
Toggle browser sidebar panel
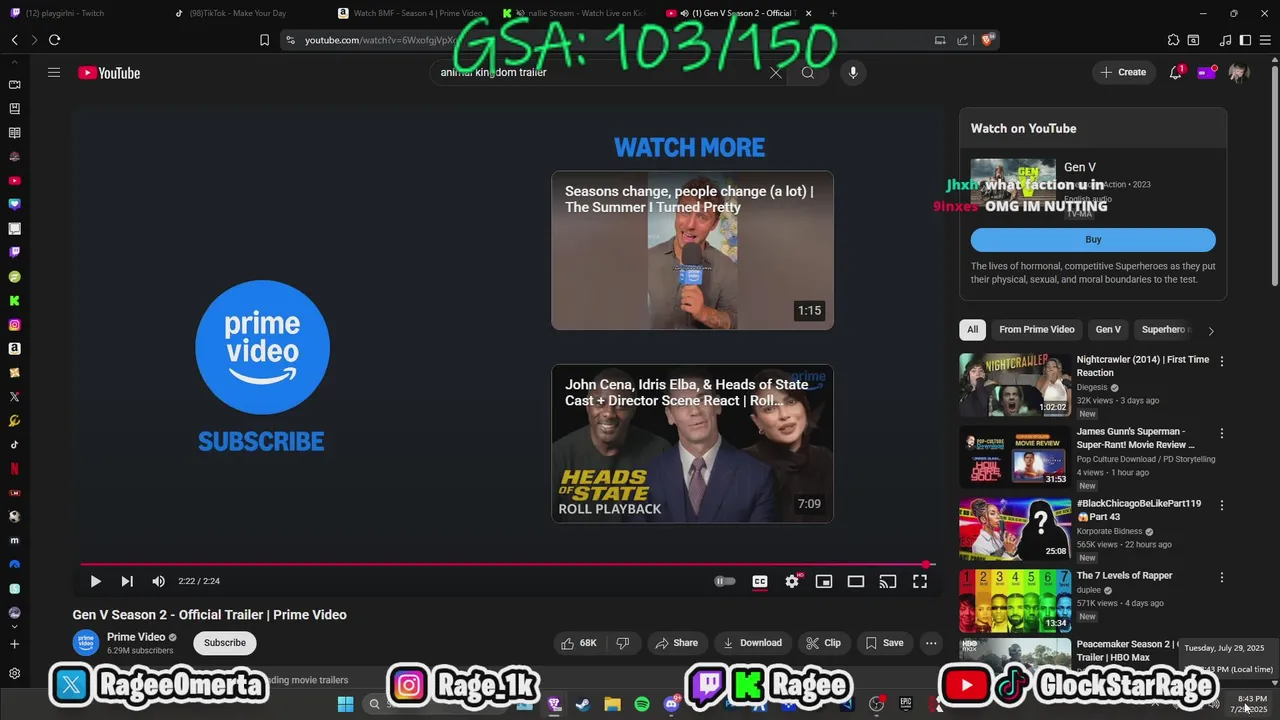(1245, 40)
